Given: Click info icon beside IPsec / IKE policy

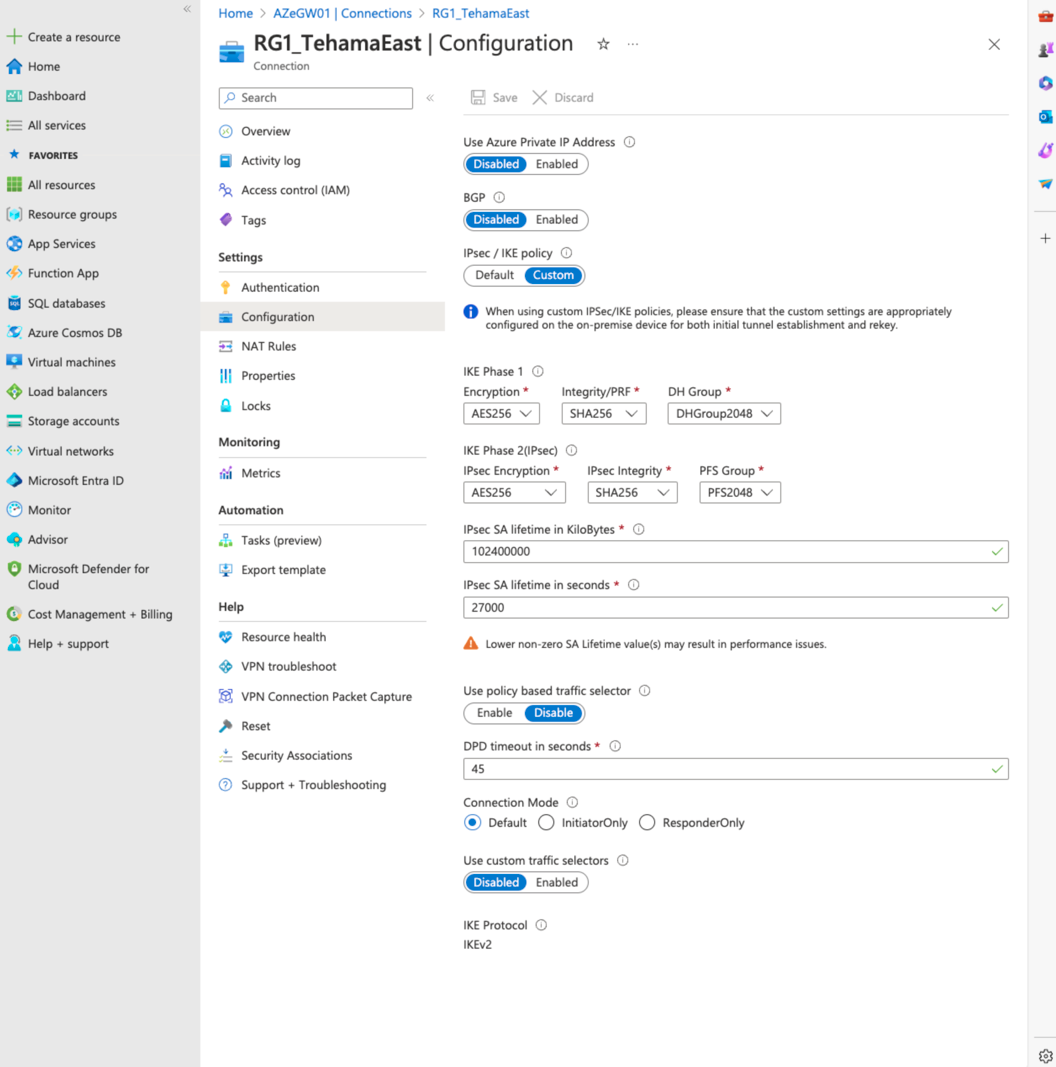Looking at the screenshot, I should [x=566, y=252].
